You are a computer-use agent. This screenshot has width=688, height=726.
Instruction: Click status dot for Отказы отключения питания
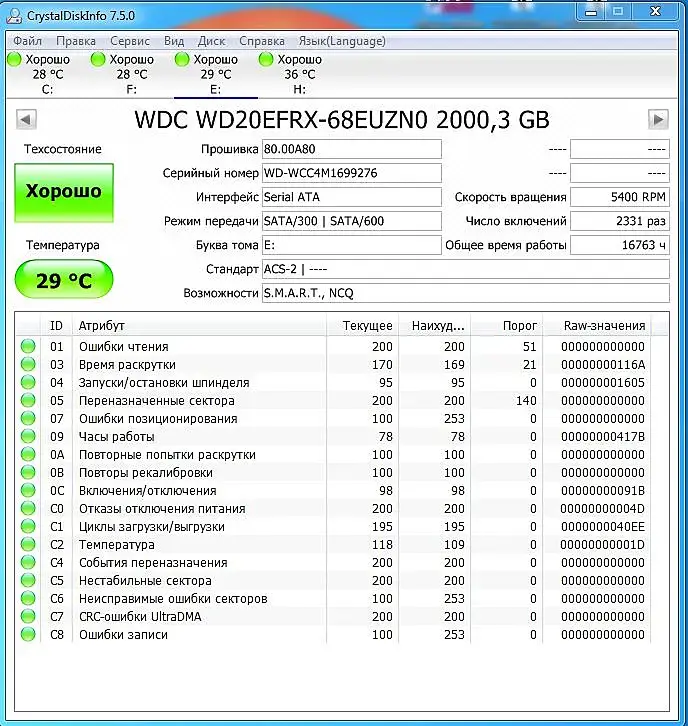(28, 508)
